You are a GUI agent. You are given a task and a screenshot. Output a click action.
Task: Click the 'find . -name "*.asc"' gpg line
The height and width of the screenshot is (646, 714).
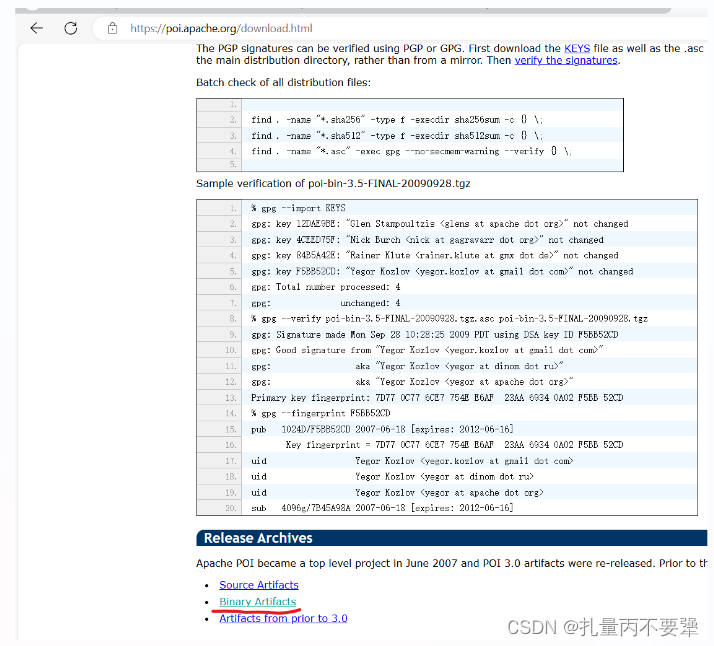pos(411,151)
